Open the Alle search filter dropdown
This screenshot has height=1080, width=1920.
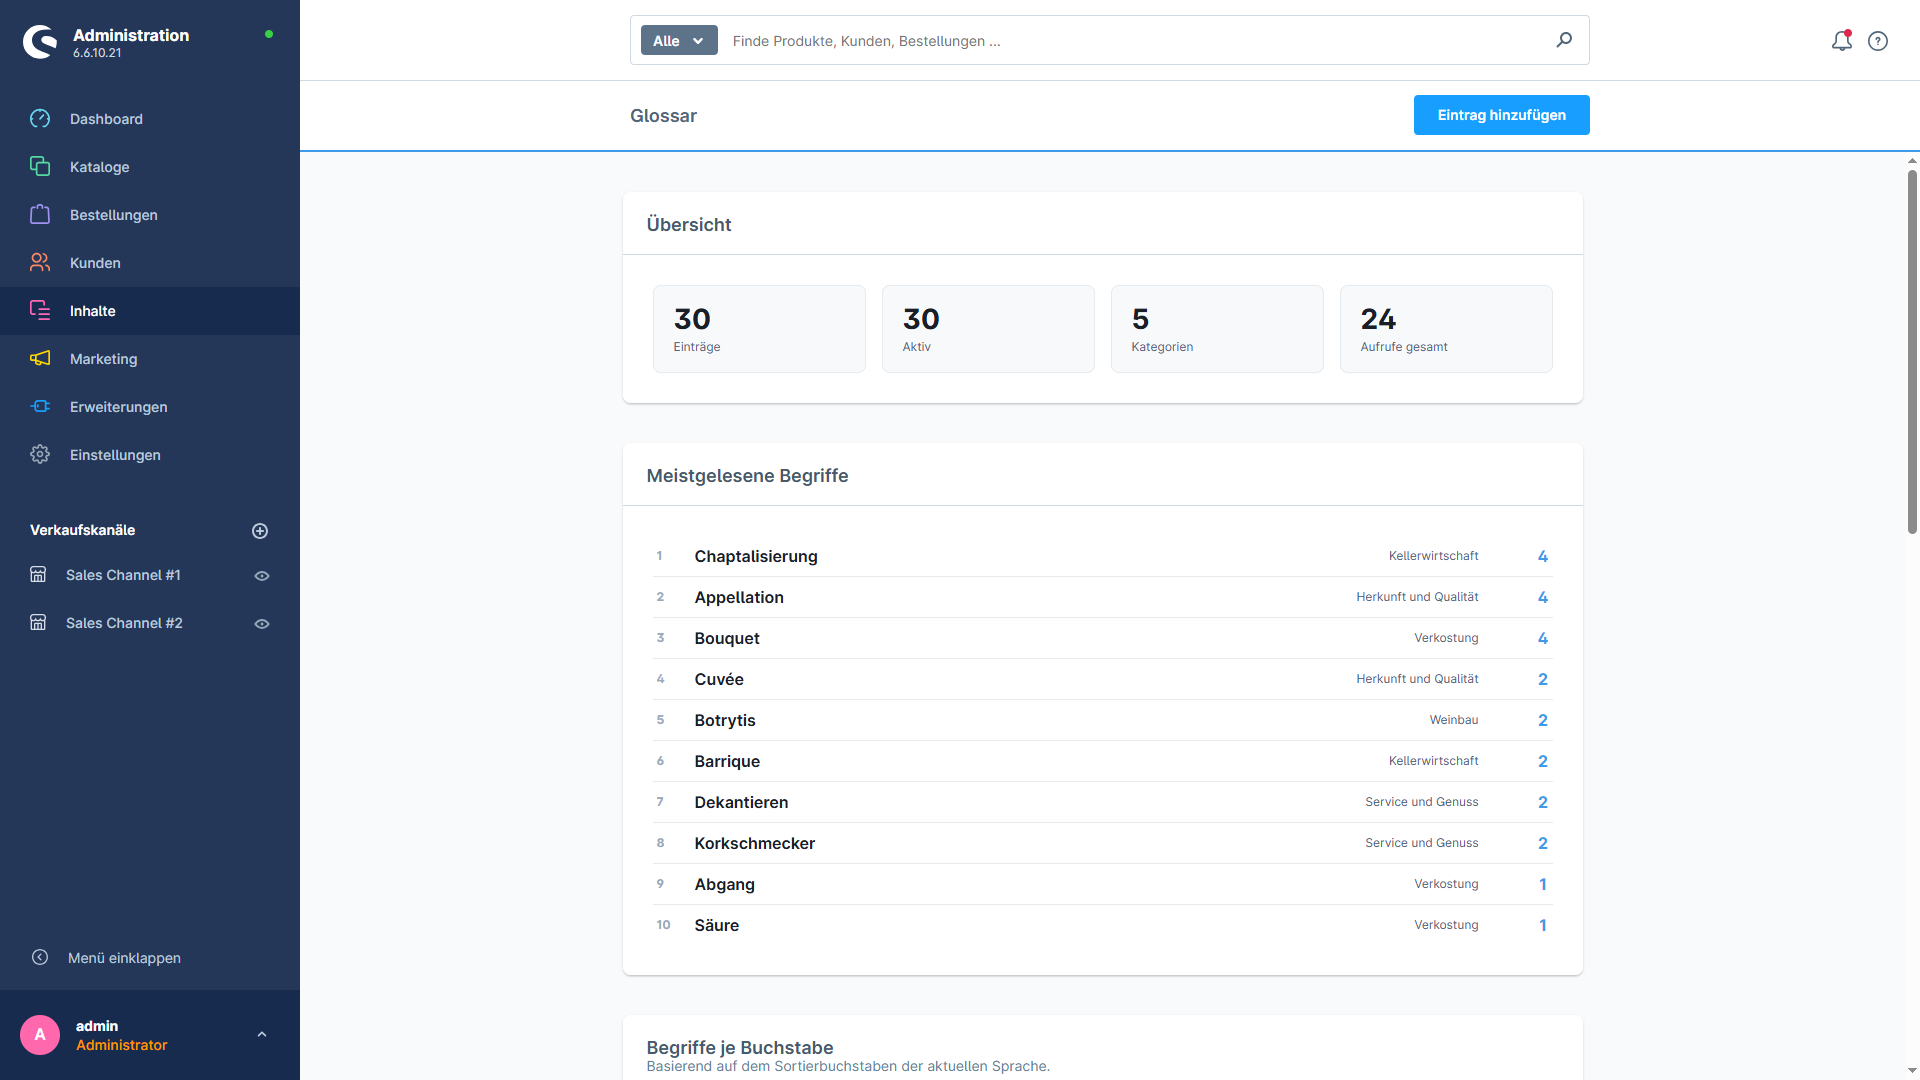(x=679, y=41)
